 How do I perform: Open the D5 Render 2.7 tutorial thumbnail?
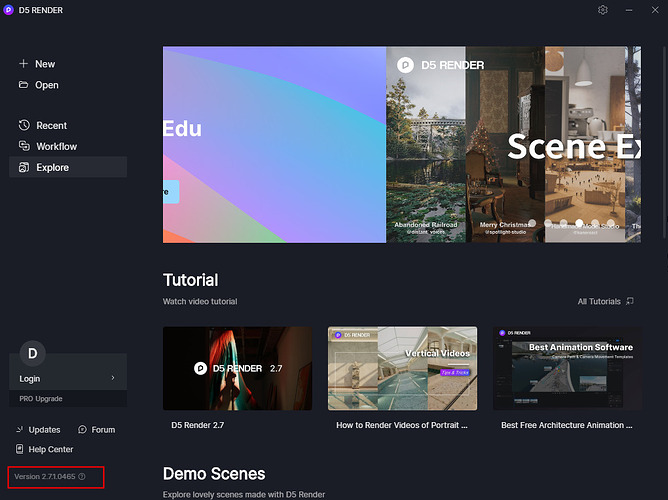[237, 368]
